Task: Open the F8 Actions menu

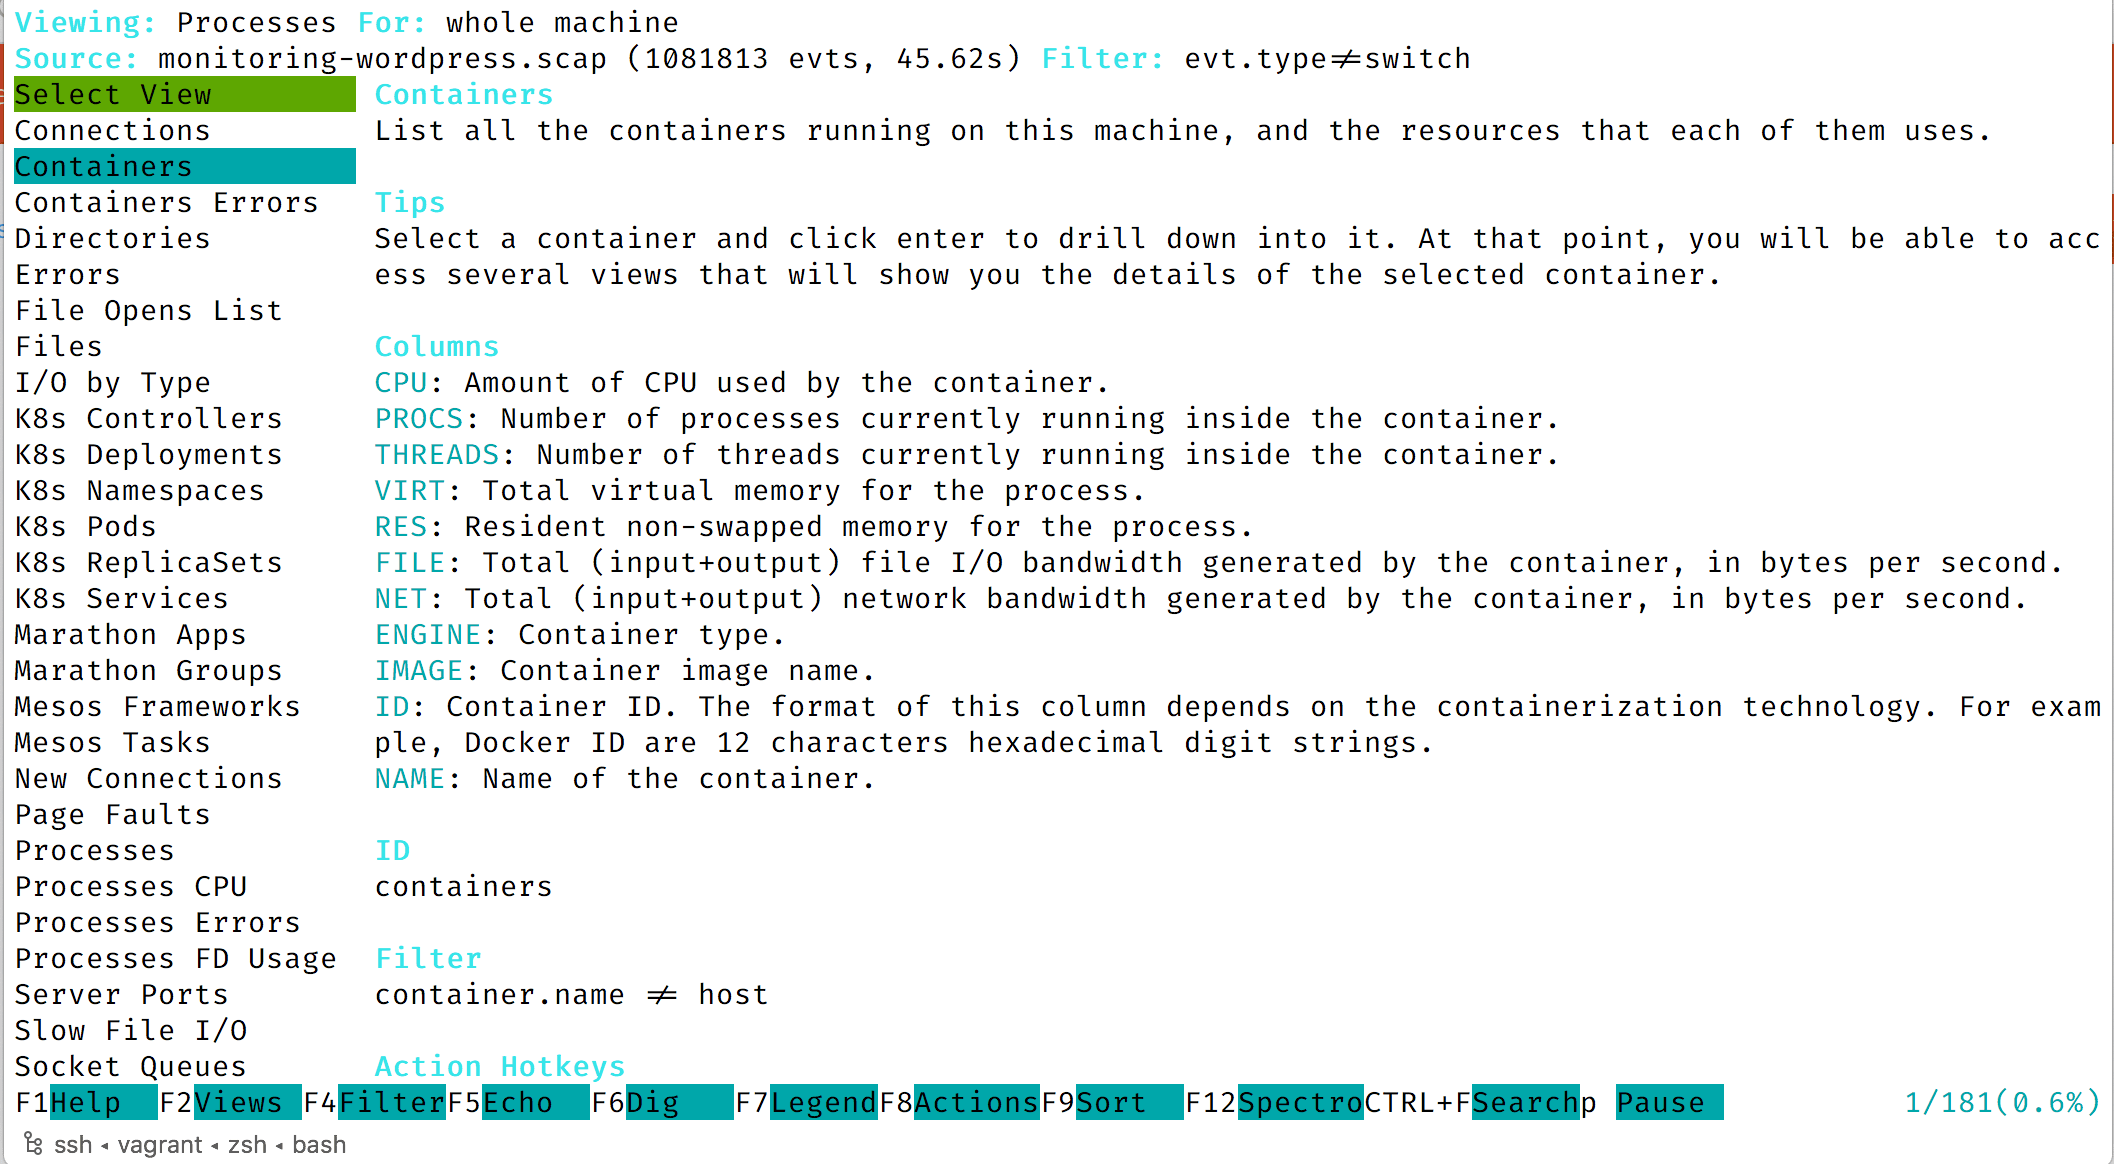Action: pos(976,1102)
